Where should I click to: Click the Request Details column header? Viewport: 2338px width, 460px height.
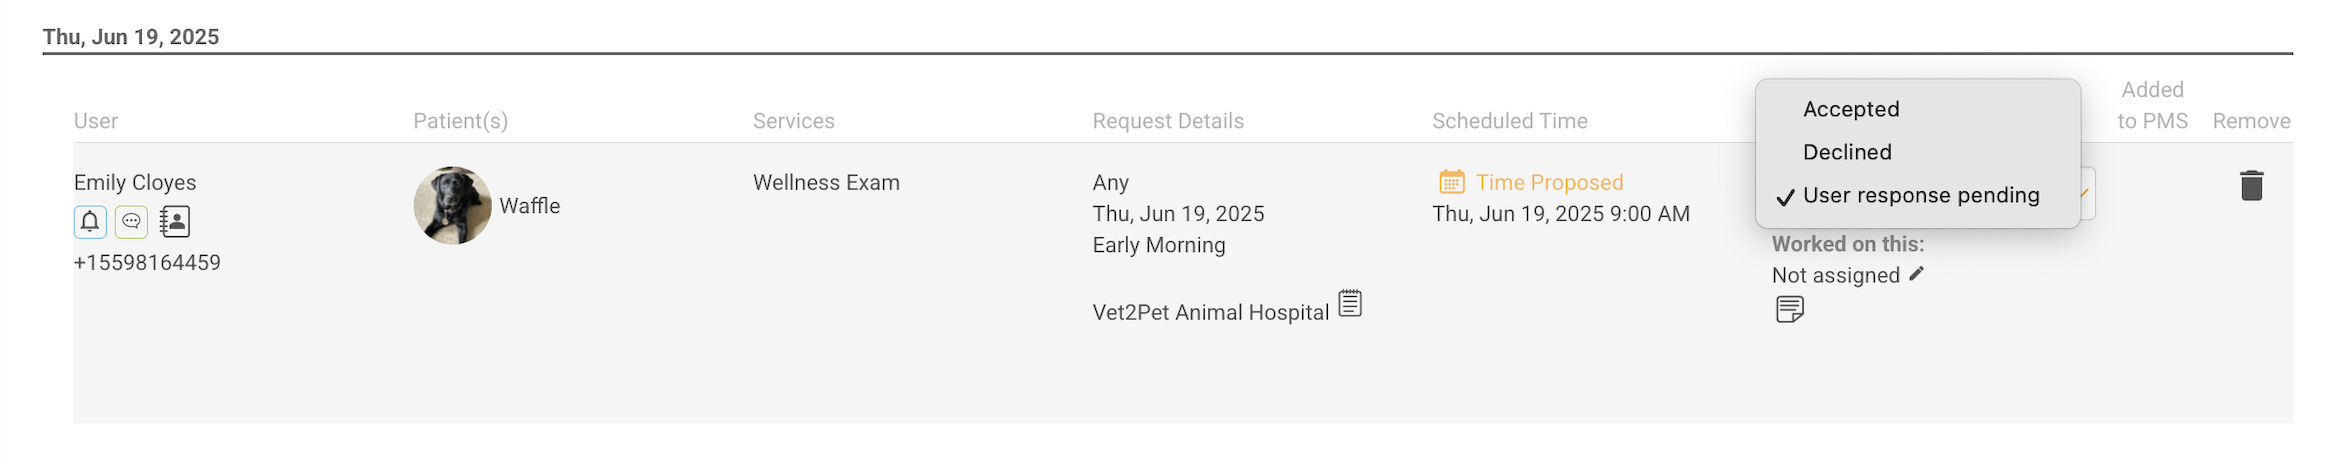pyautogui.click(x=1168, y=121)
